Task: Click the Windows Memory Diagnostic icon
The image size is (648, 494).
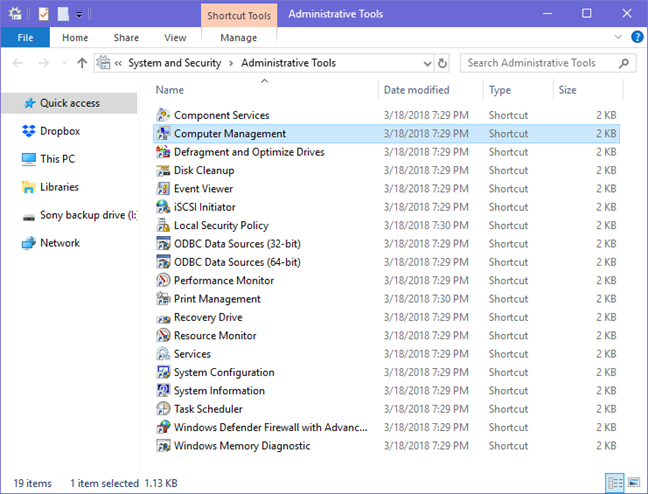Action: point(163,445)
